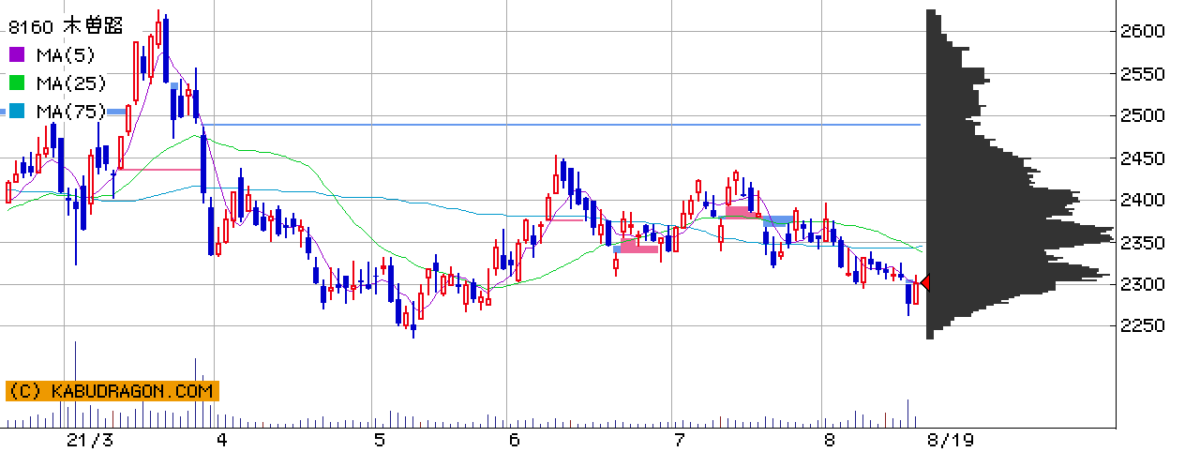Click the 2550 price axis label

coord(1142,74)
